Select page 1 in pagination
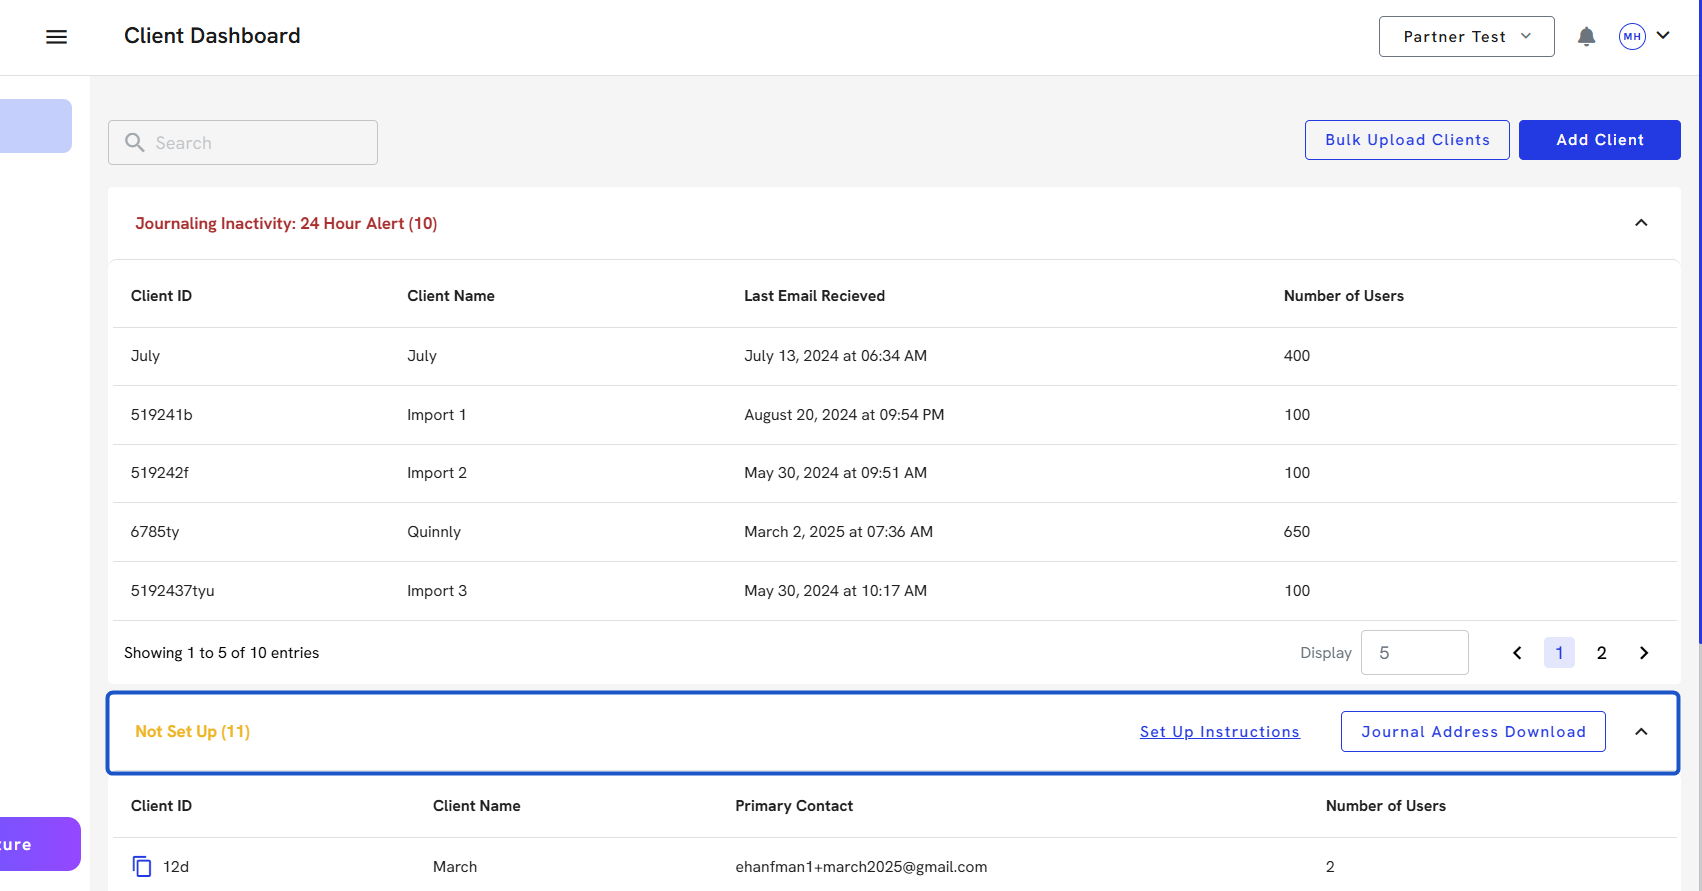Screen dimensions: 1702x891 pyautogui.click(x=1559, y=653)
